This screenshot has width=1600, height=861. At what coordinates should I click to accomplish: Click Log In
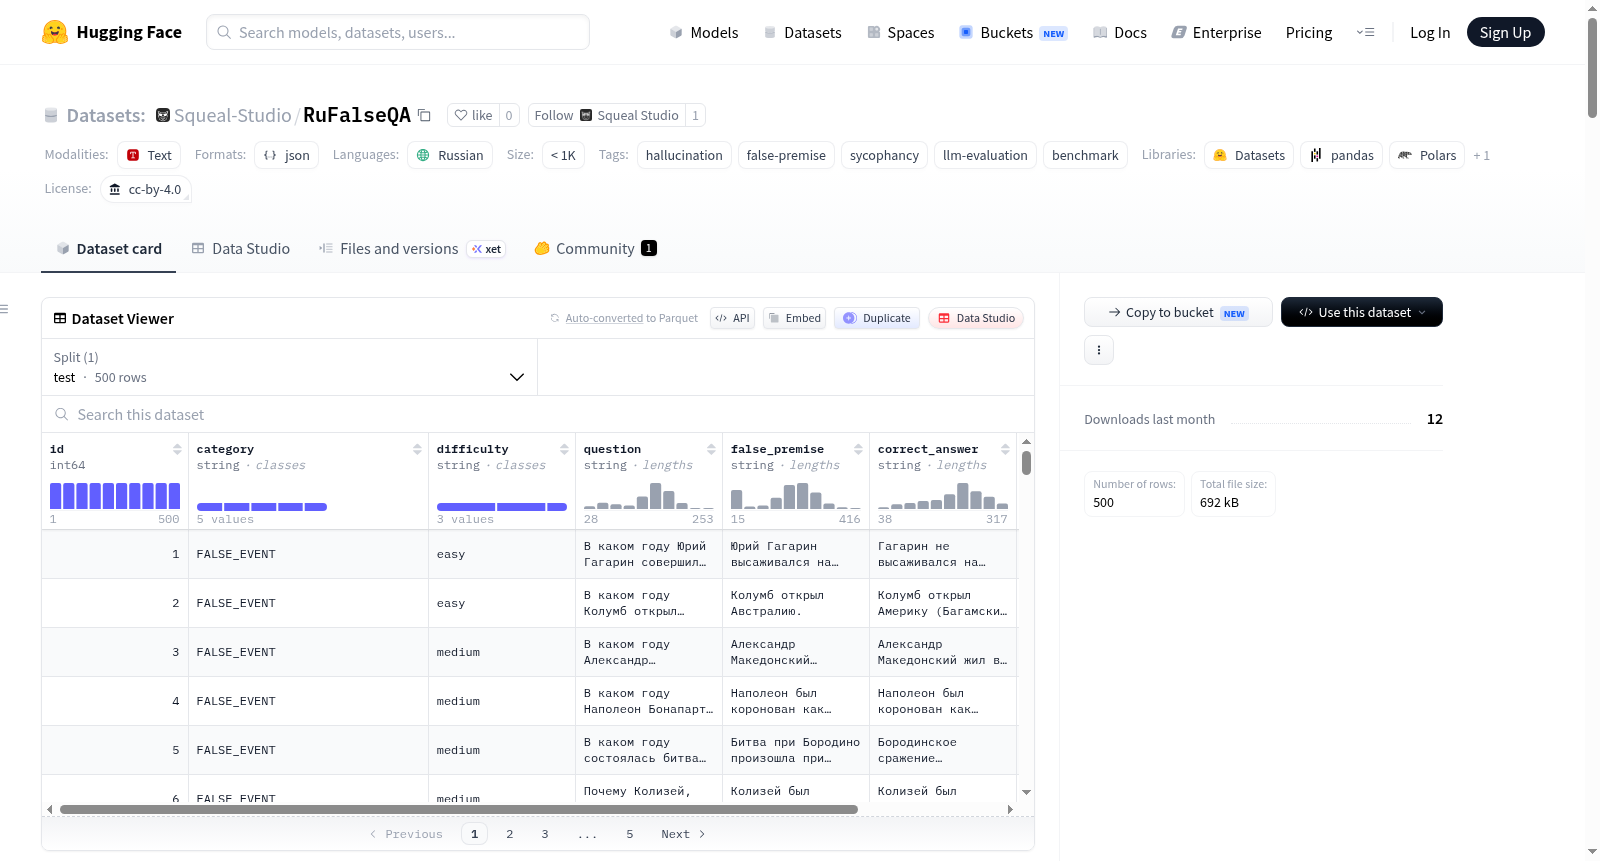1430,32
